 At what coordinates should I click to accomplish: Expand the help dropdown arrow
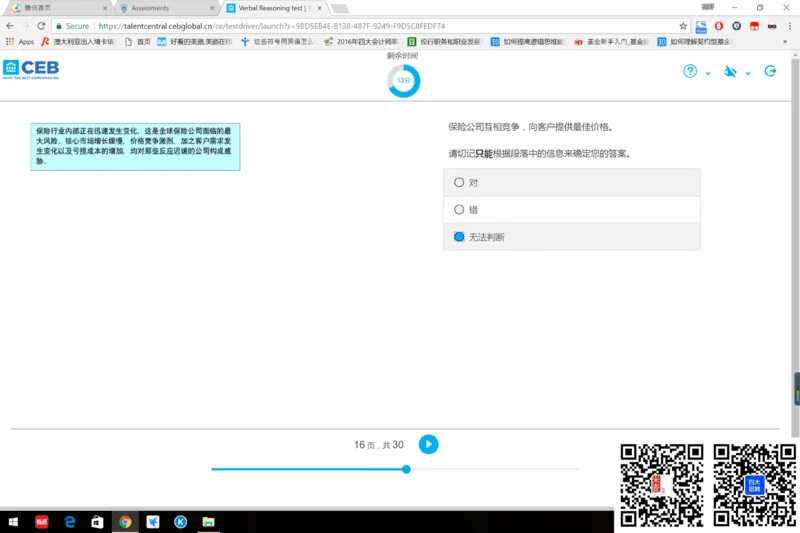(708, 73)
